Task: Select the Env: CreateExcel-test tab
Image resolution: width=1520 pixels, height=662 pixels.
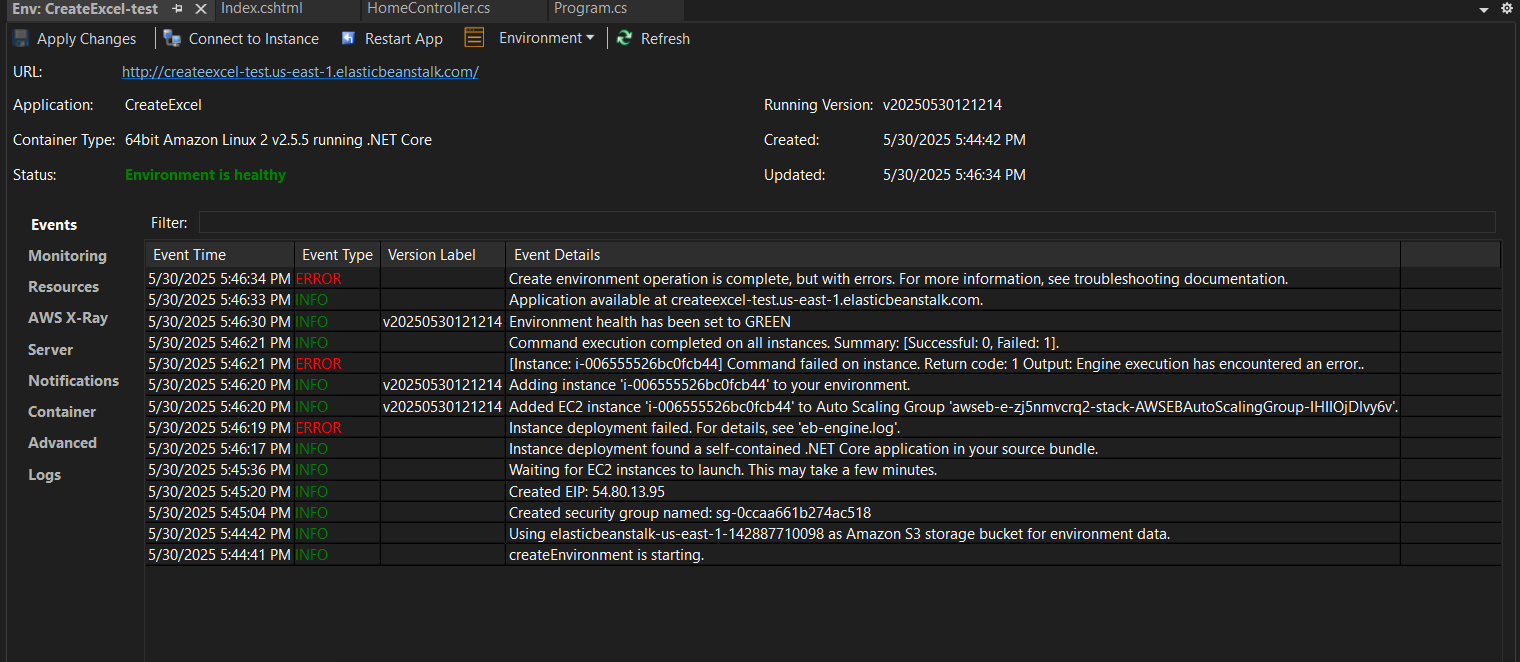Action: pos(84,8)
